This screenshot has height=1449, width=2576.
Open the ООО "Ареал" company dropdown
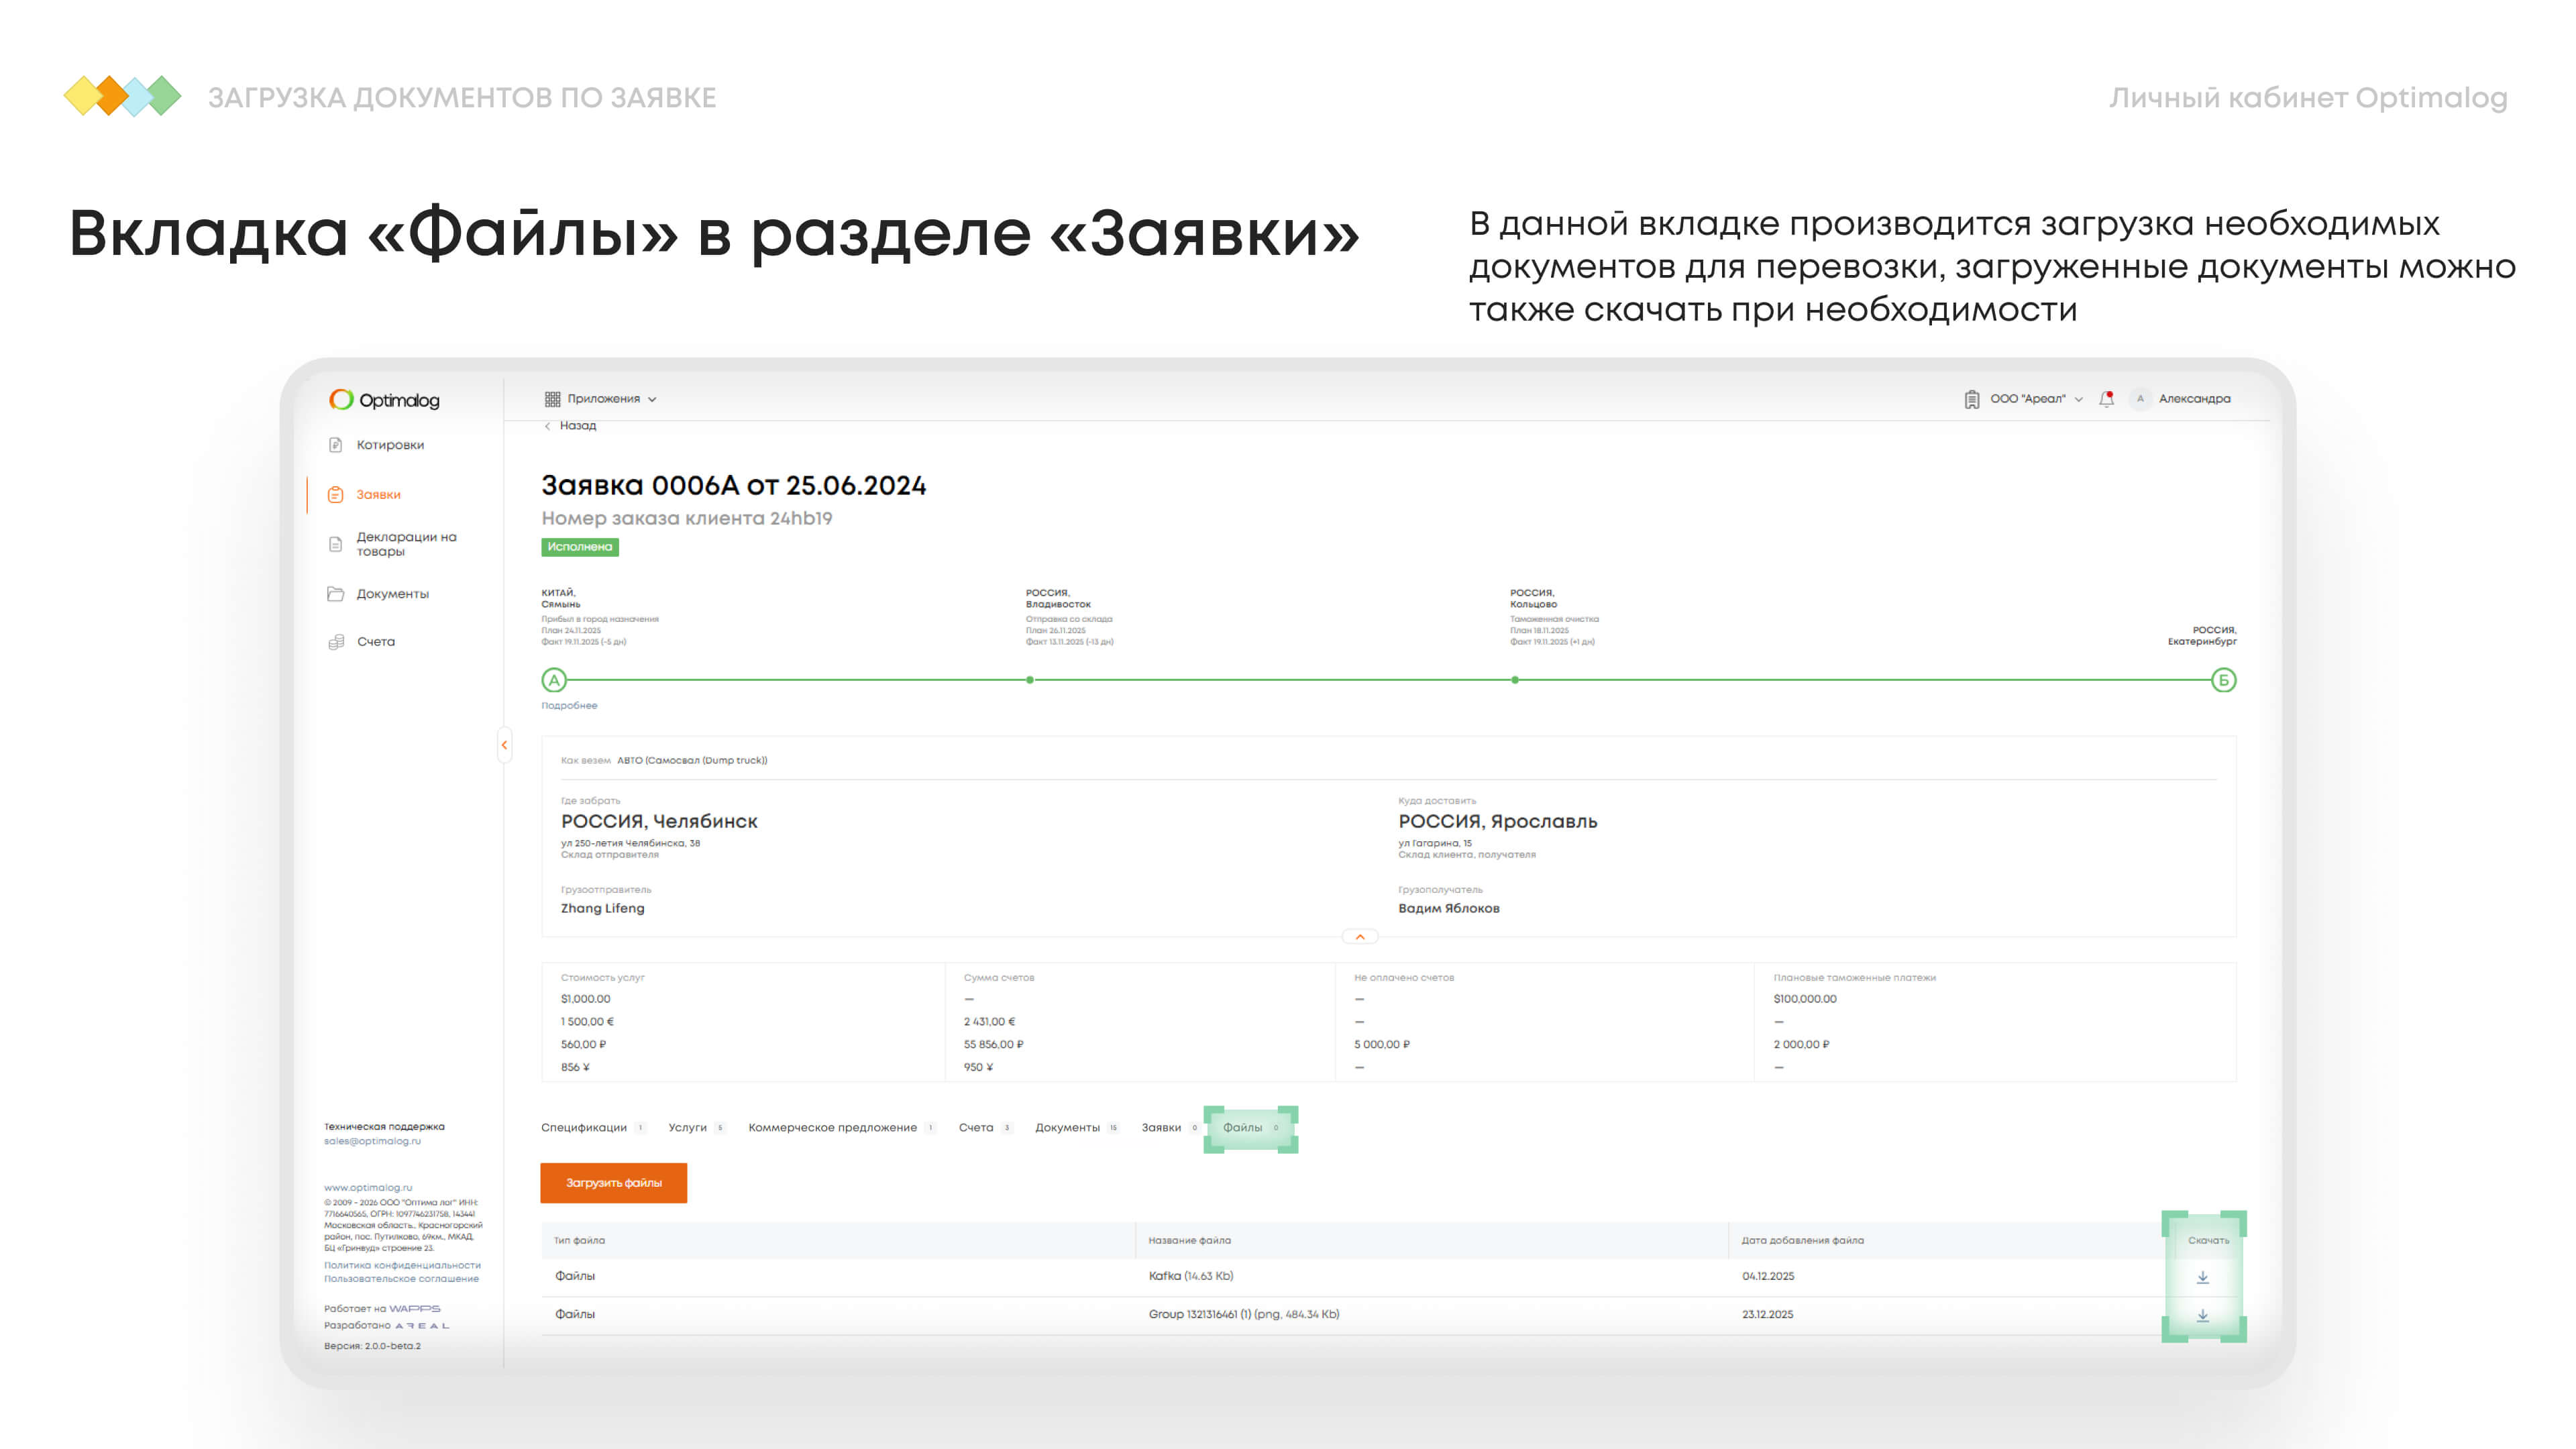click(2028, 399)
